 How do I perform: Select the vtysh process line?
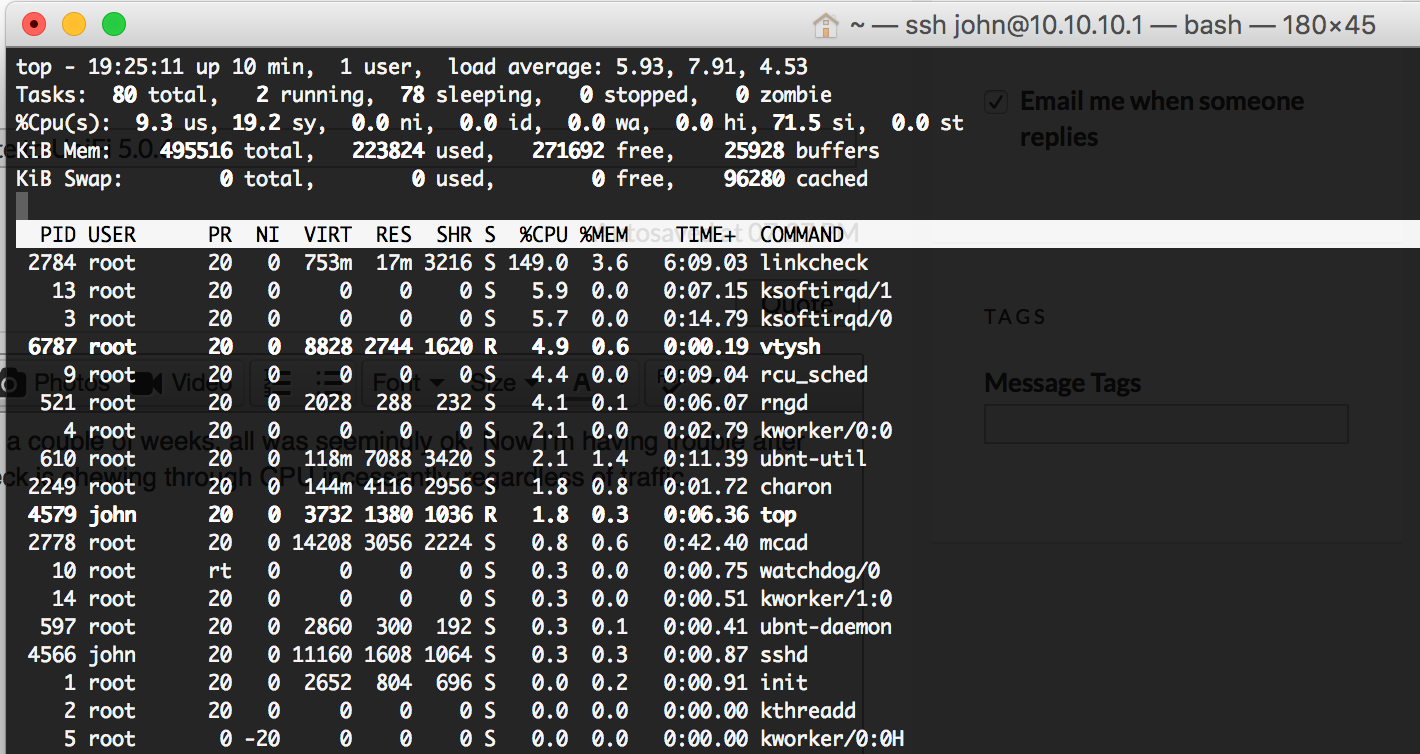click(x=450, y=347)
